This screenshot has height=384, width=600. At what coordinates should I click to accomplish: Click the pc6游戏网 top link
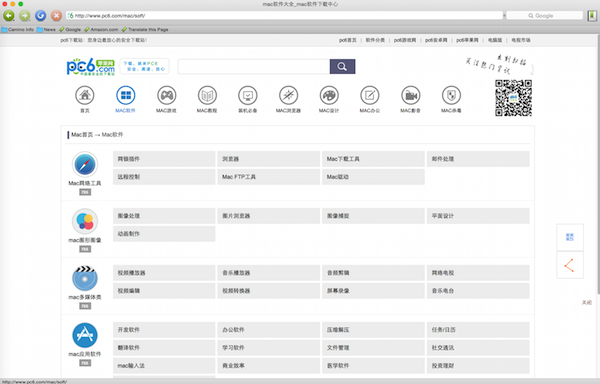[405, 40]
